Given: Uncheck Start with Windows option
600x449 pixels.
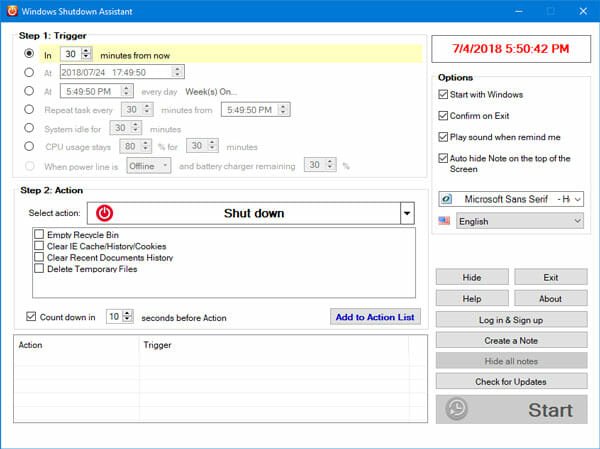Looking at the screenshot, I should (443, 95).
